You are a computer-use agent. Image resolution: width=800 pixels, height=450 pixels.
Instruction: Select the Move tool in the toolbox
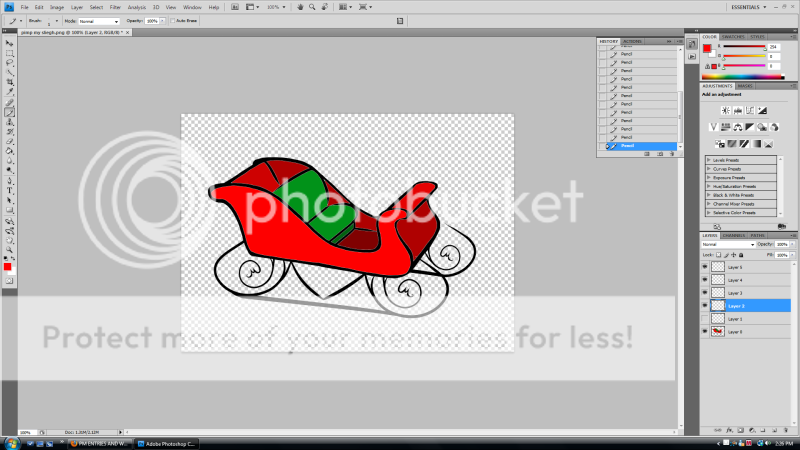point(10,44)
